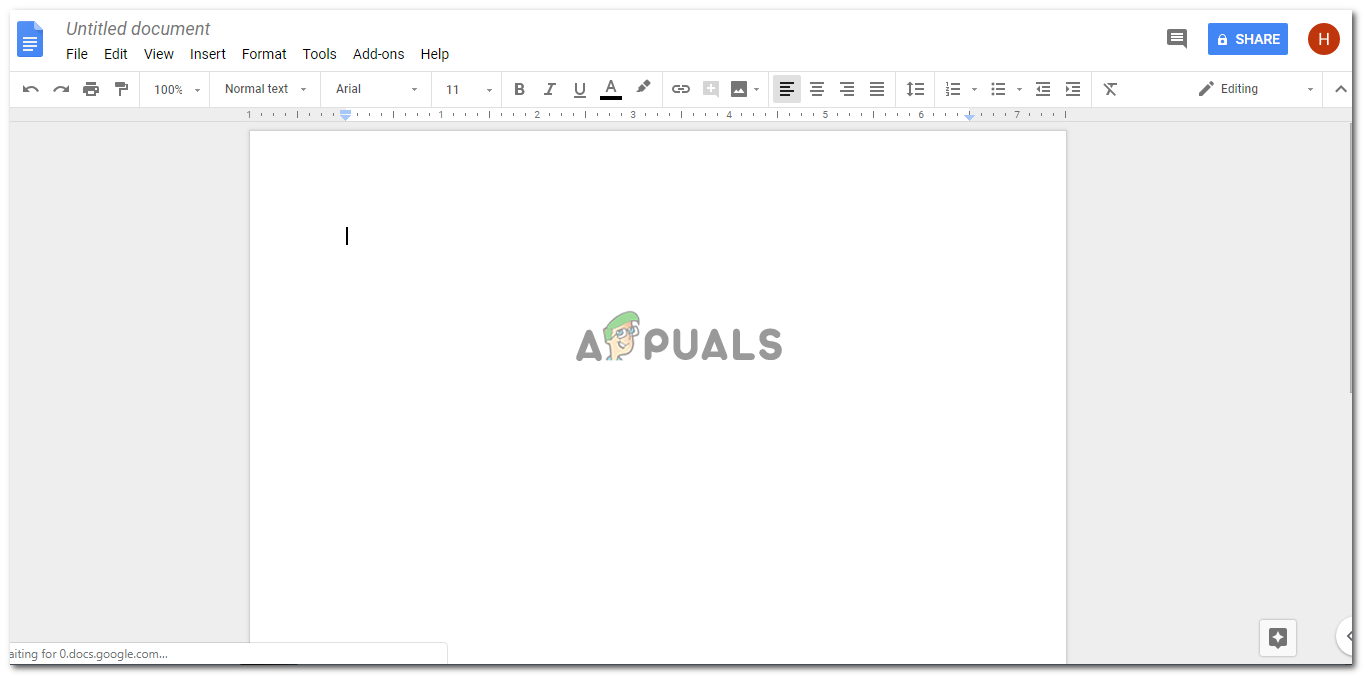Open the Editing mode dropdown
1363x676 pixels.
point(1256,89)
